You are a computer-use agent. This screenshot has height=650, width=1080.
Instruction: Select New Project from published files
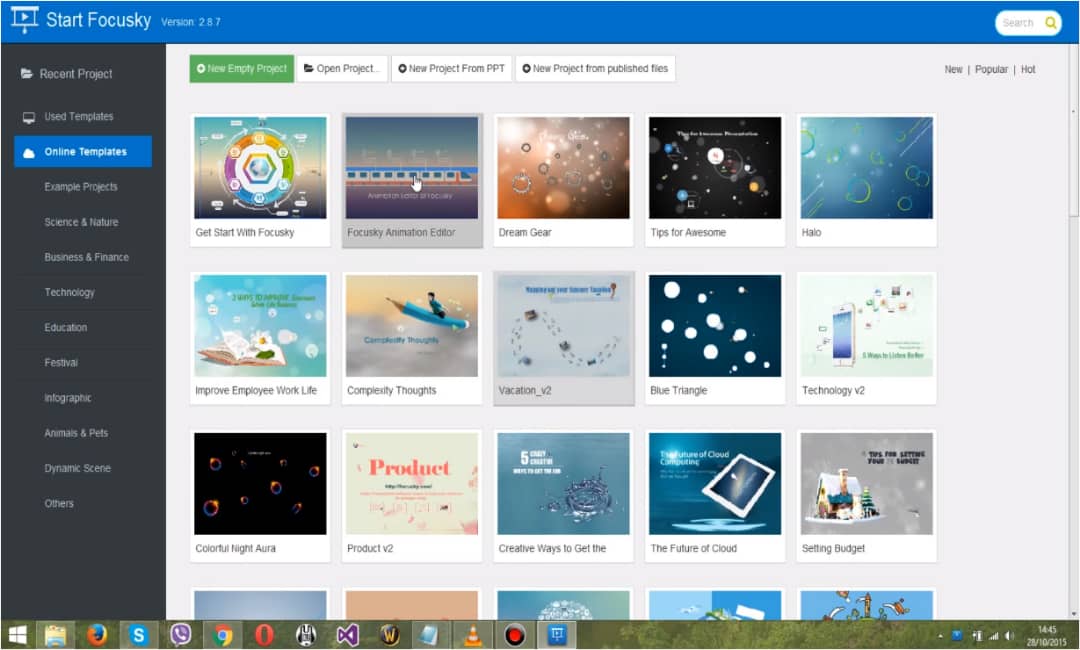(595, 69)
